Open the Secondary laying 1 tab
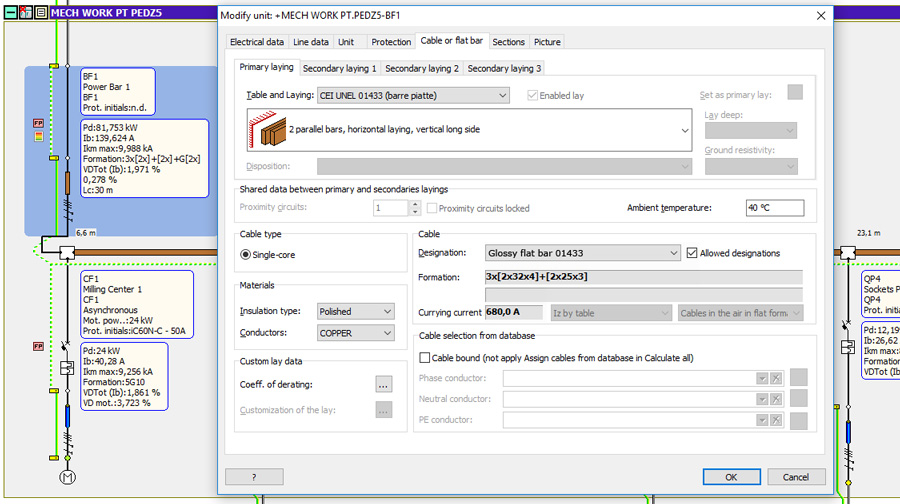Viewport: 900px width, 504px height. pos(339,68)
